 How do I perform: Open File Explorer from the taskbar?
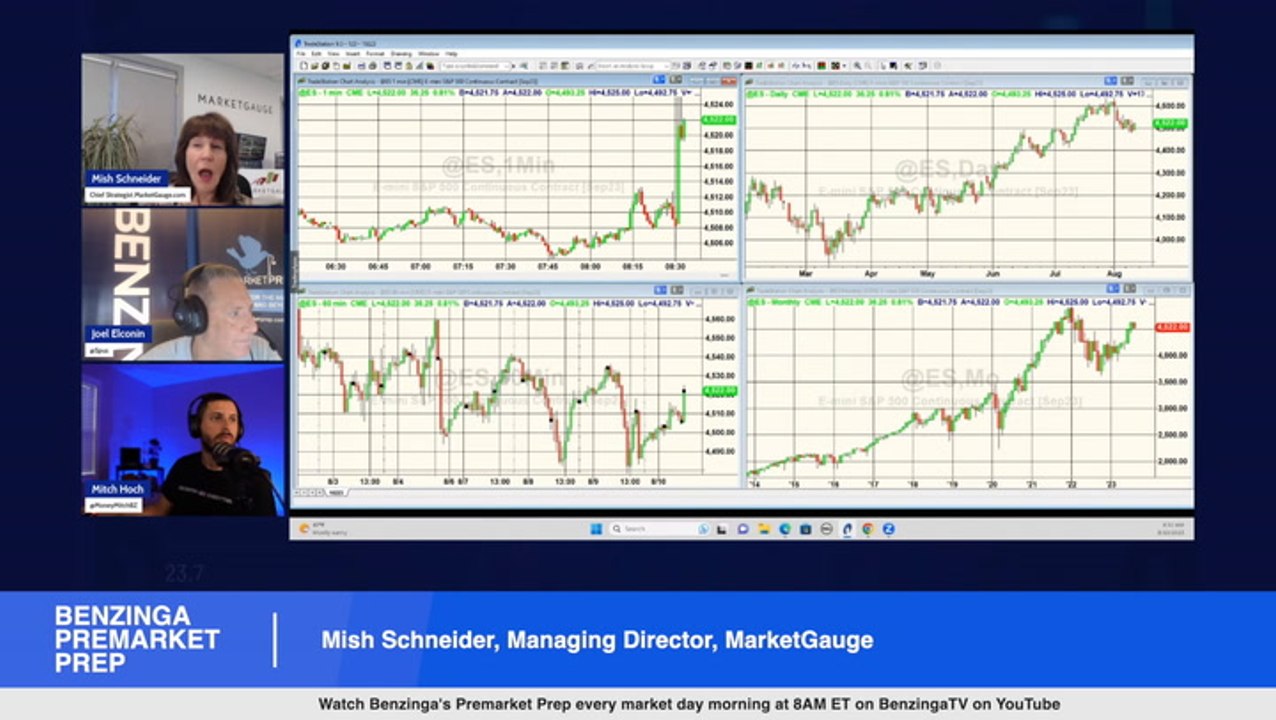pos(764,529)
